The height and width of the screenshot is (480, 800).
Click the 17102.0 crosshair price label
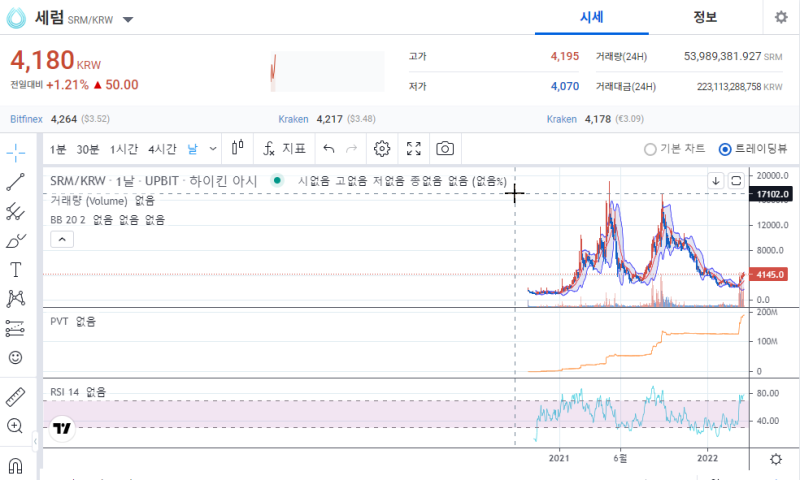771,194
